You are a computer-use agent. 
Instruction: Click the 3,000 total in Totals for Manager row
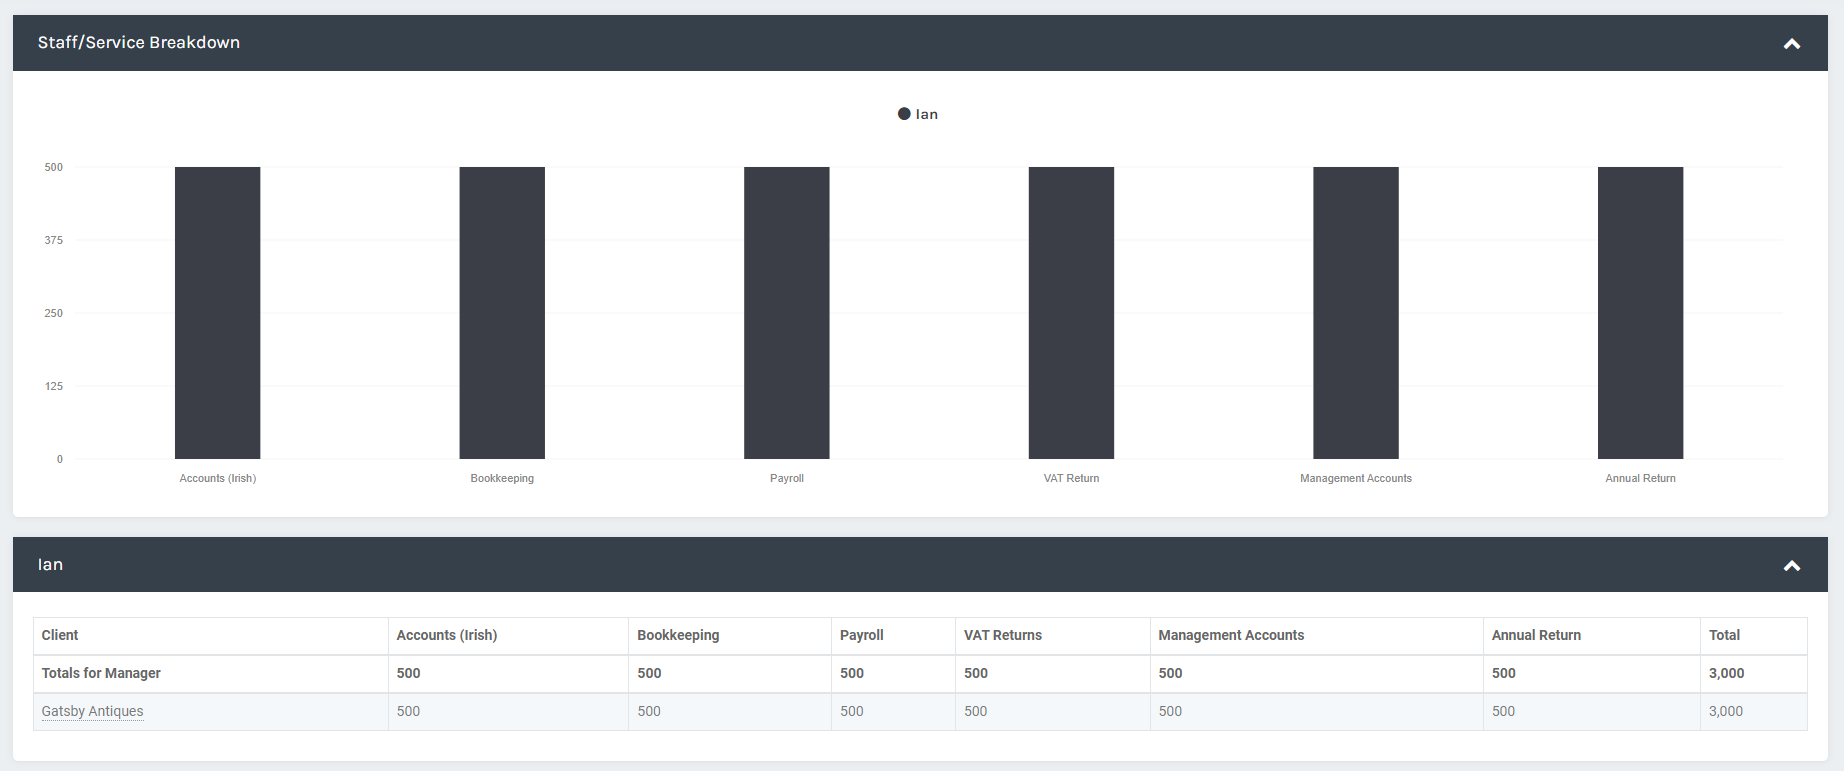tap(1726, 673)
